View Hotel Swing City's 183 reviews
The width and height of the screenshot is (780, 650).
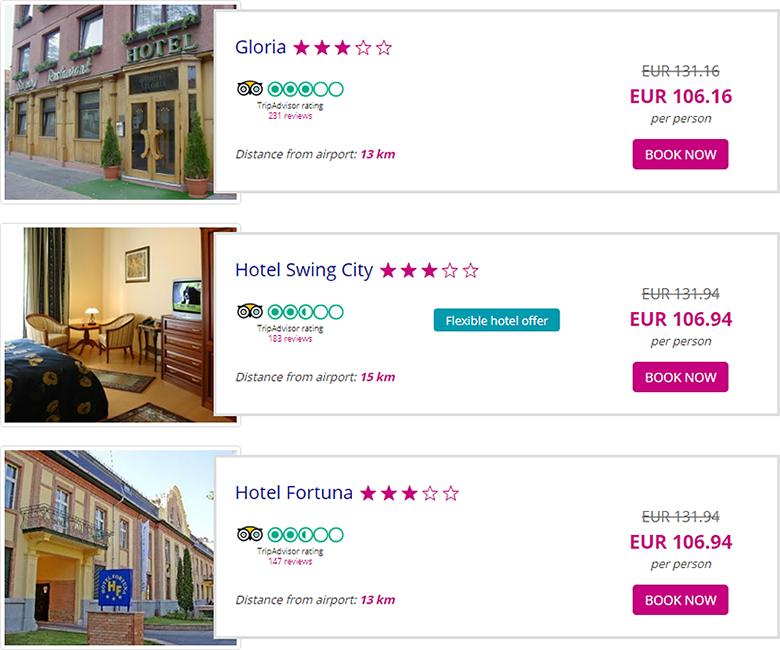coord(290,339)
